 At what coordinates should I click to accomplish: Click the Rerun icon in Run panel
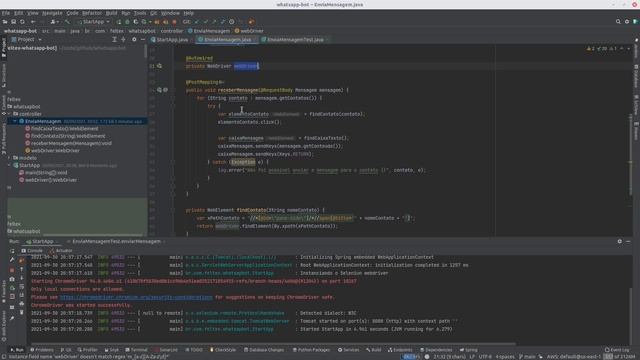click(12, 251)
